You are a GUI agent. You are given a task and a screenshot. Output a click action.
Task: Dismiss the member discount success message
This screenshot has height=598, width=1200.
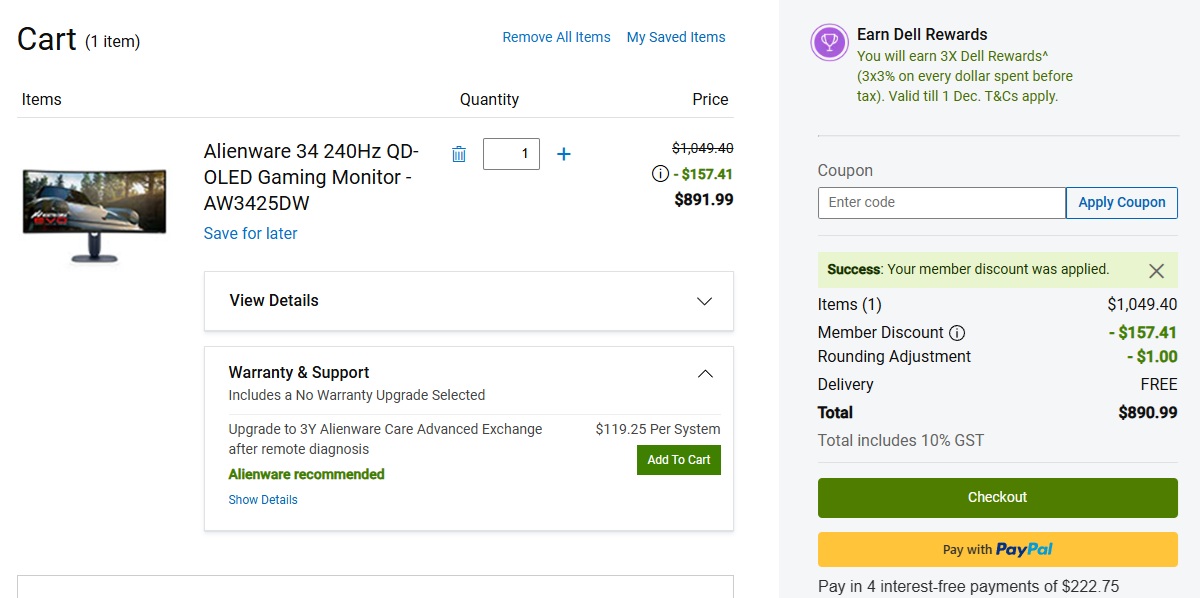tap(1156, 270)
